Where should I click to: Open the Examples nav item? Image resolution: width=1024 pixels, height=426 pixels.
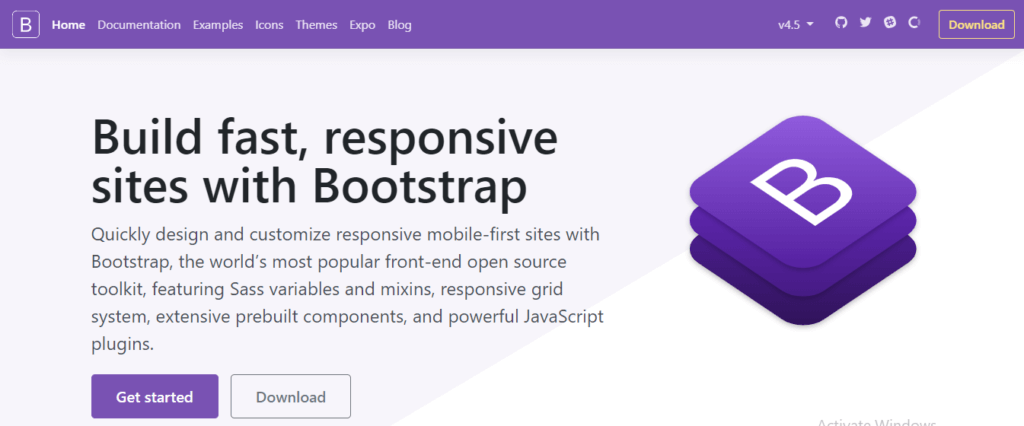[218, 25]
